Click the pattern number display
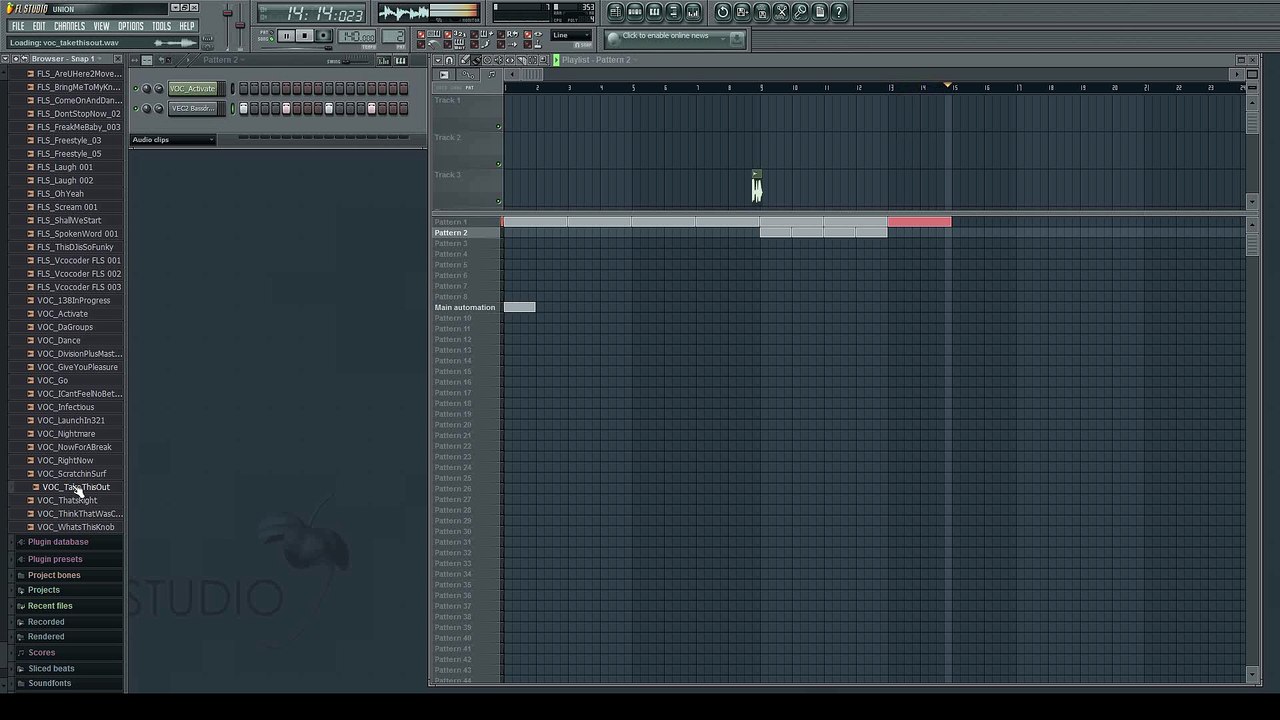This screenshot has height=720, width=1280. point(393,36)
